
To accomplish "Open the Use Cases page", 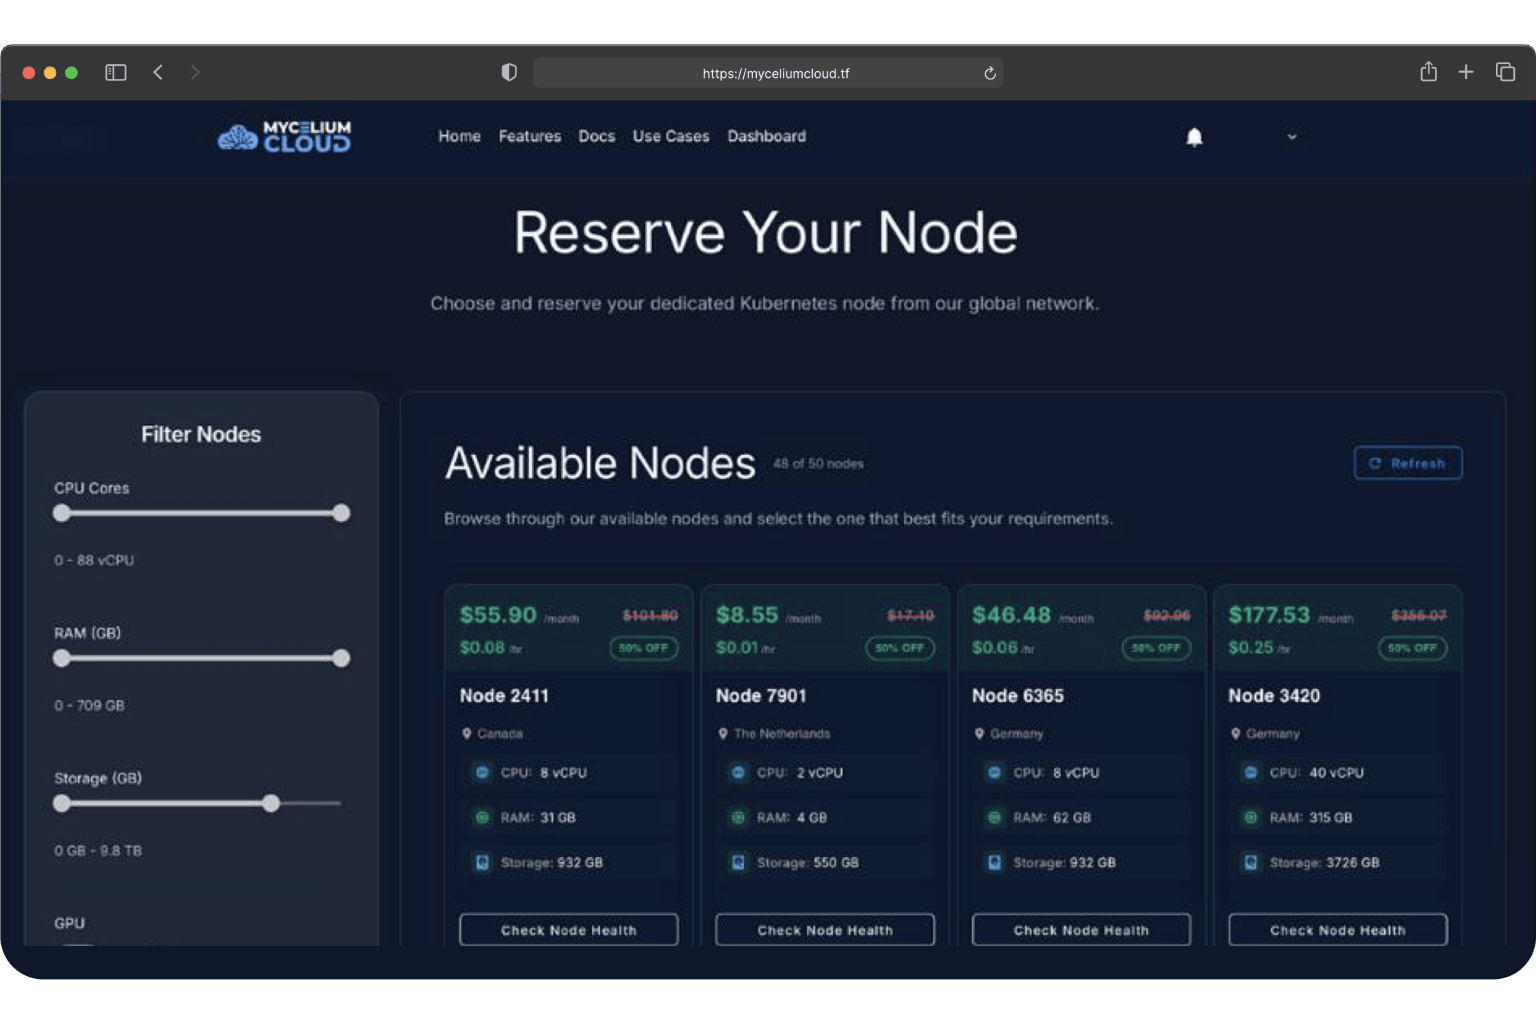I will [x=670, y=136].
